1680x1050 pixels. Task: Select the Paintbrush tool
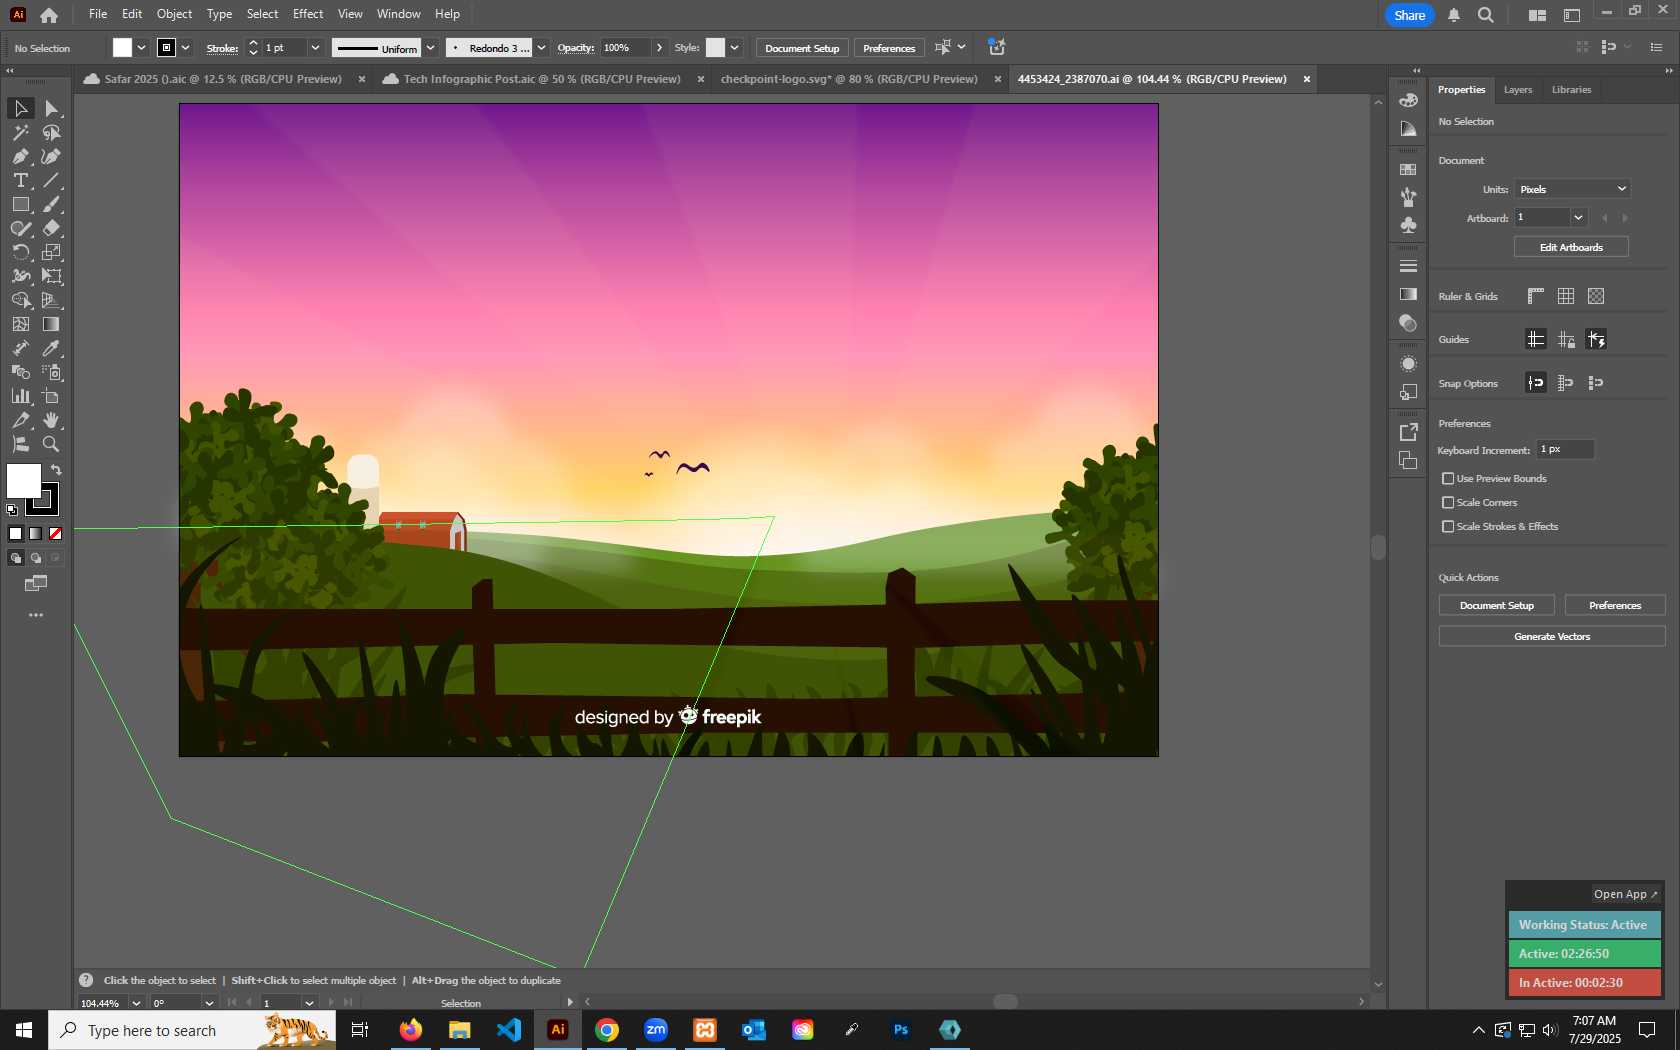pyautogui.click(x=51, y=204)
